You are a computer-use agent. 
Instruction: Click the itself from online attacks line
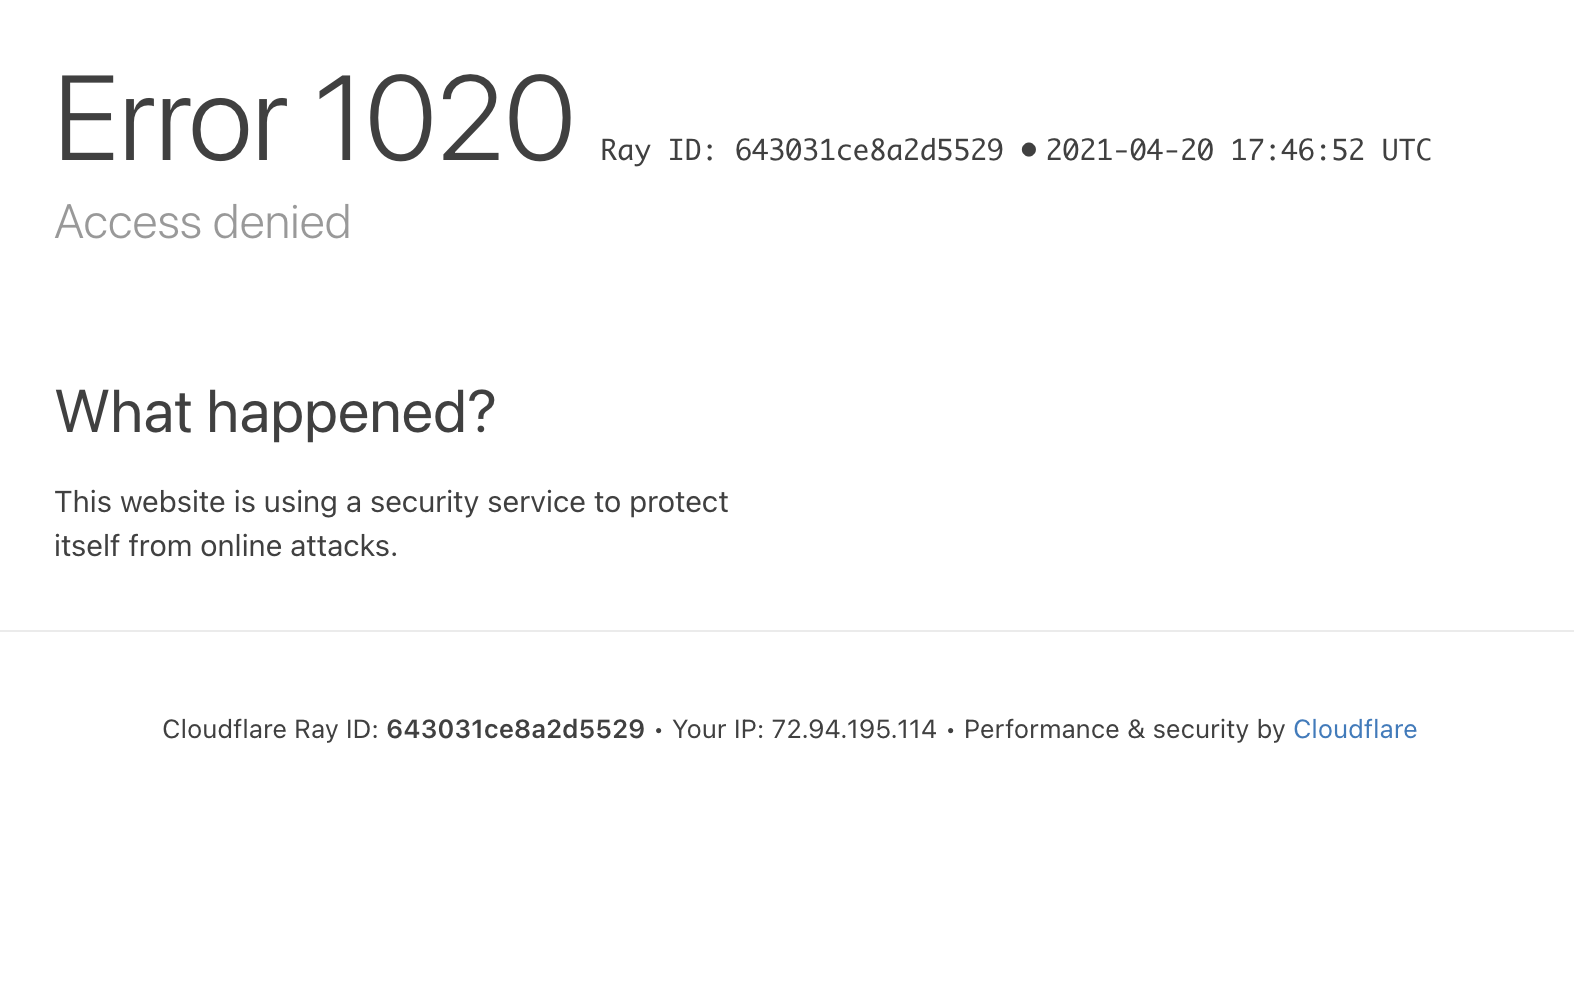226,546
